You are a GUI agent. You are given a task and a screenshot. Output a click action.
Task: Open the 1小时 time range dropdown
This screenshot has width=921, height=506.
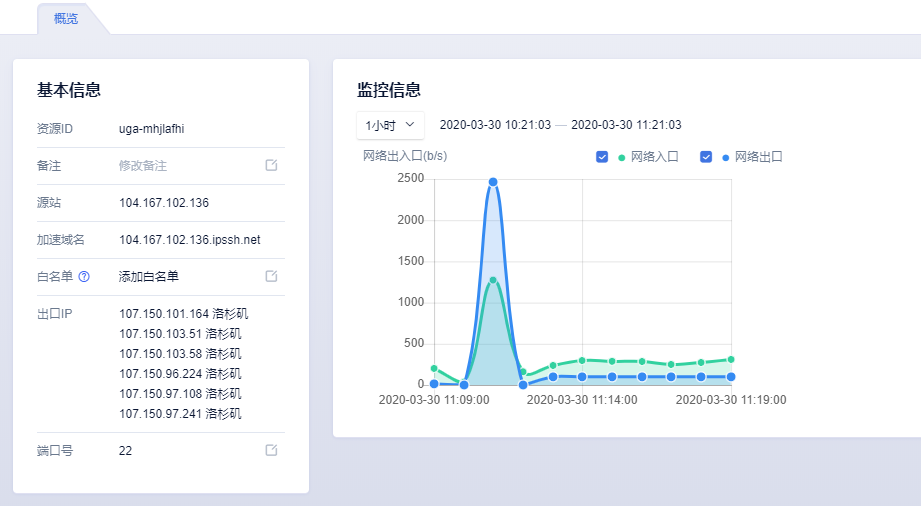[x=390, y=125]
